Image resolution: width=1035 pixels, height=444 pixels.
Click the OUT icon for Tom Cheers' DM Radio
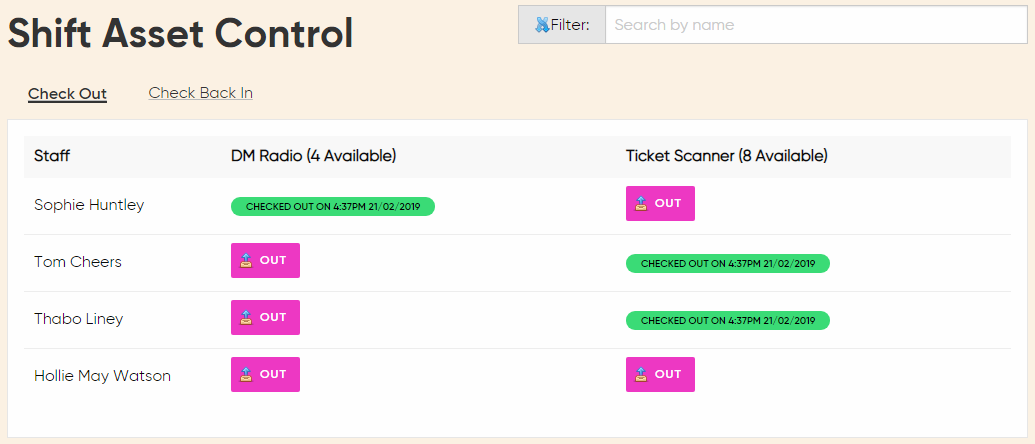(245, 261)
